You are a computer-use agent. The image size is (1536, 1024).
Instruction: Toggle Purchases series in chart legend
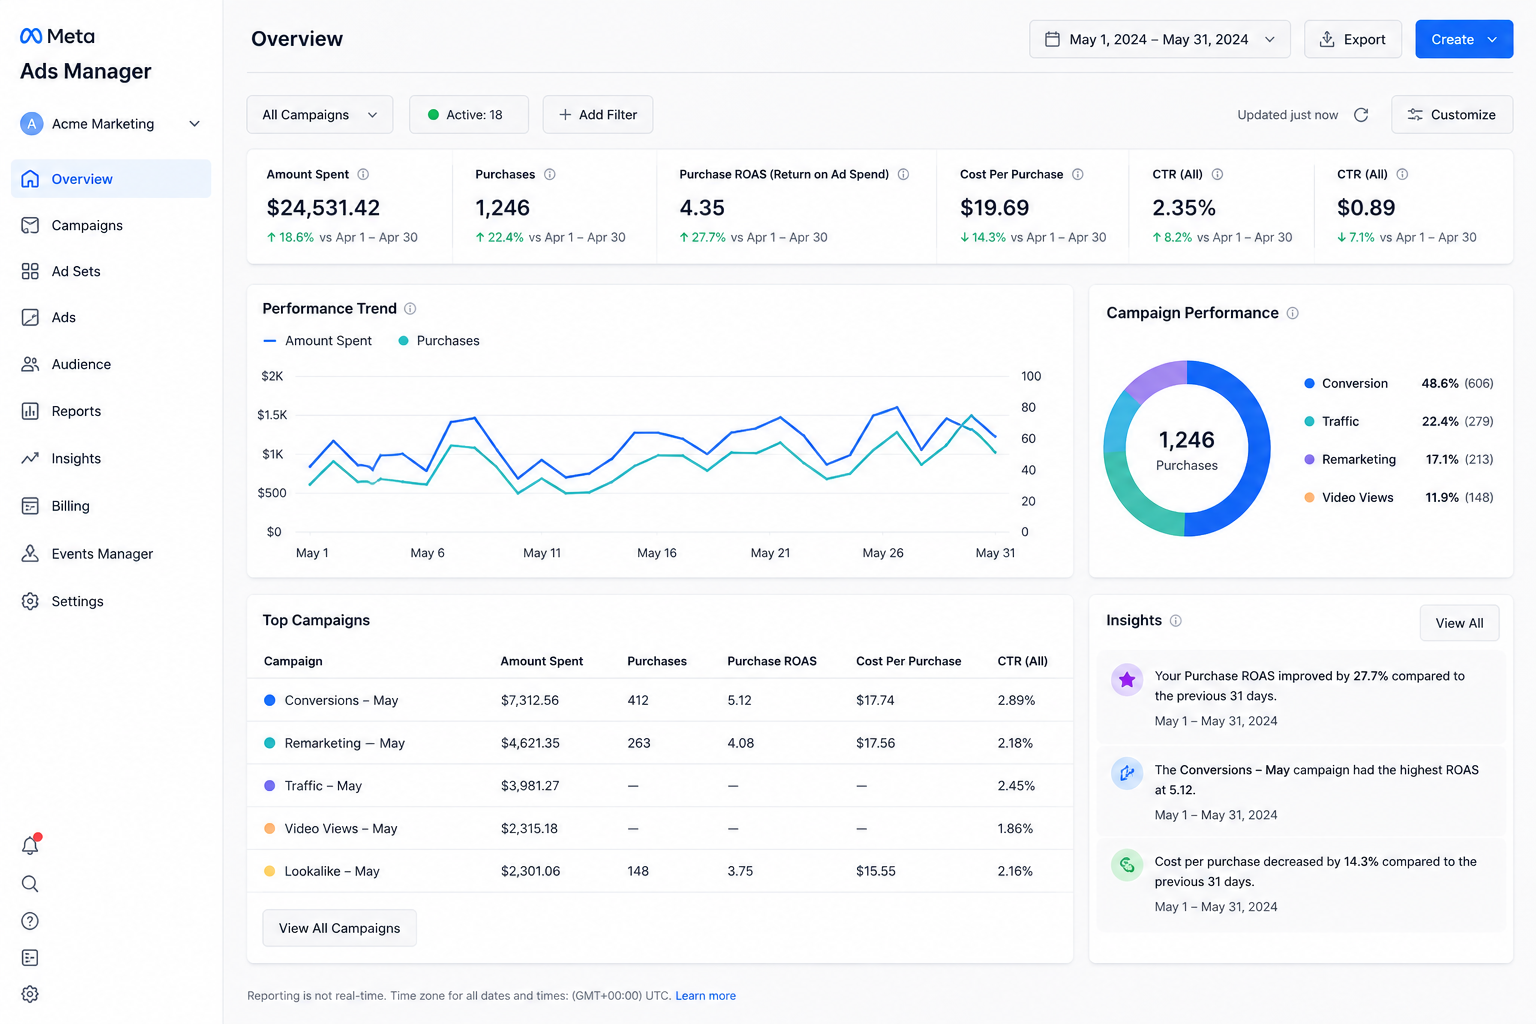439,341
